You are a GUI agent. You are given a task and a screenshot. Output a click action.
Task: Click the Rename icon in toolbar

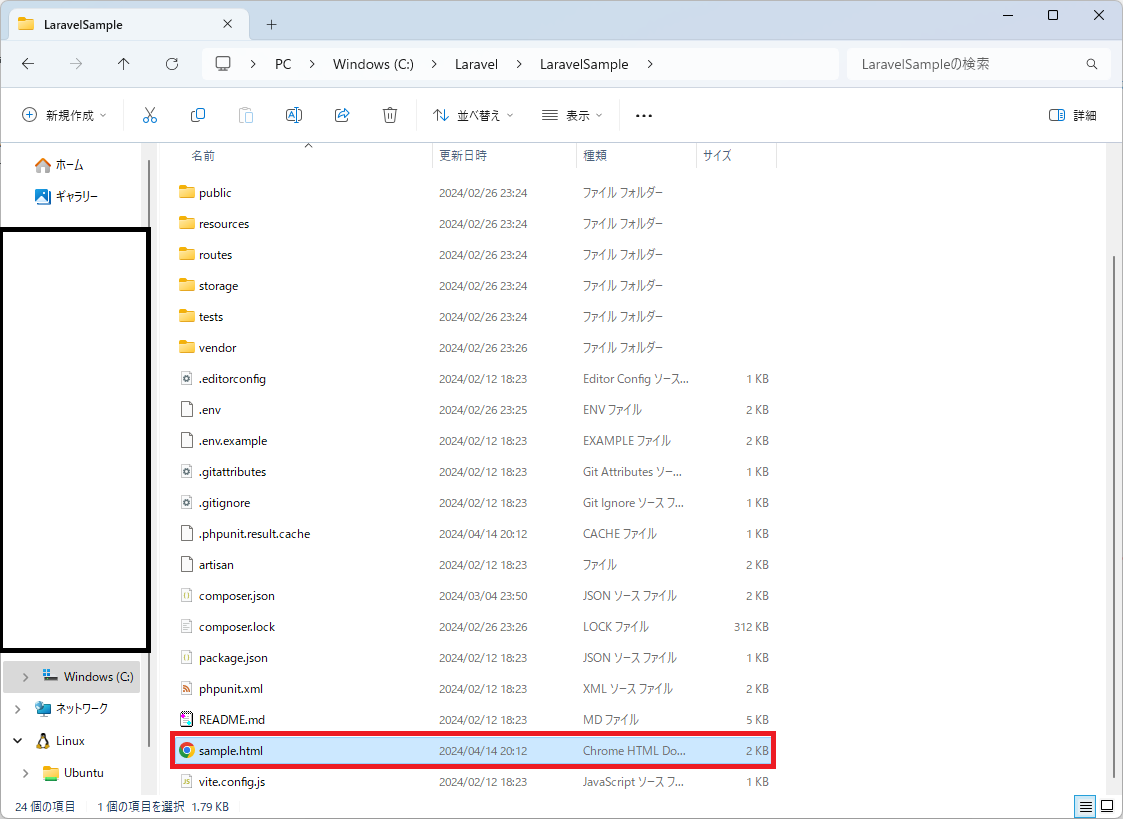tap(294, 115)
